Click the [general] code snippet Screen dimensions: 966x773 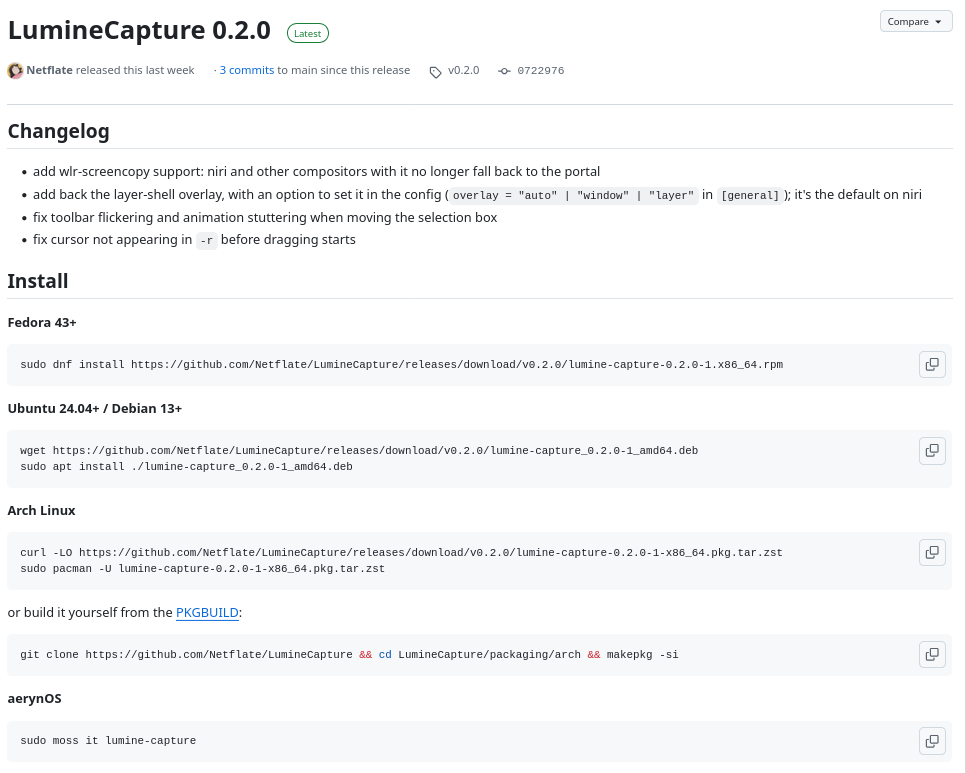point(750,195)
